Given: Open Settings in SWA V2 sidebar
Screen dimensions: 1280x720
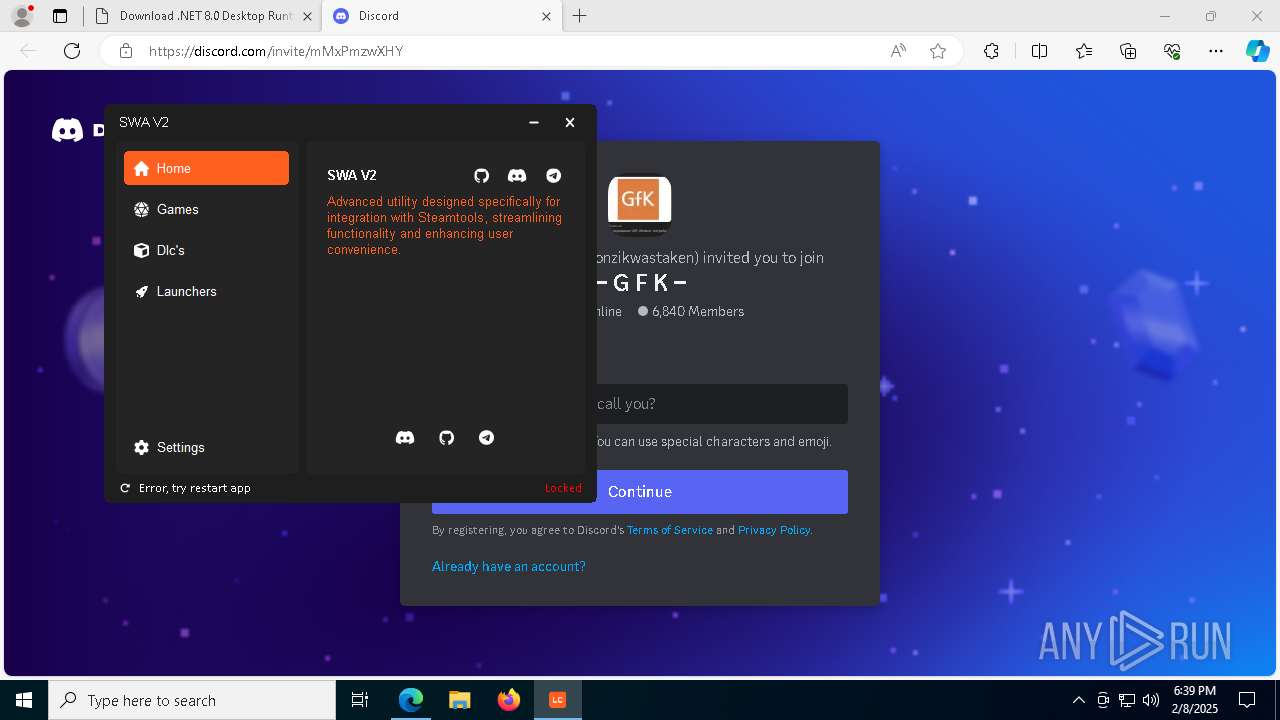Looking at the screenshot, I should (x=206, y=447).
